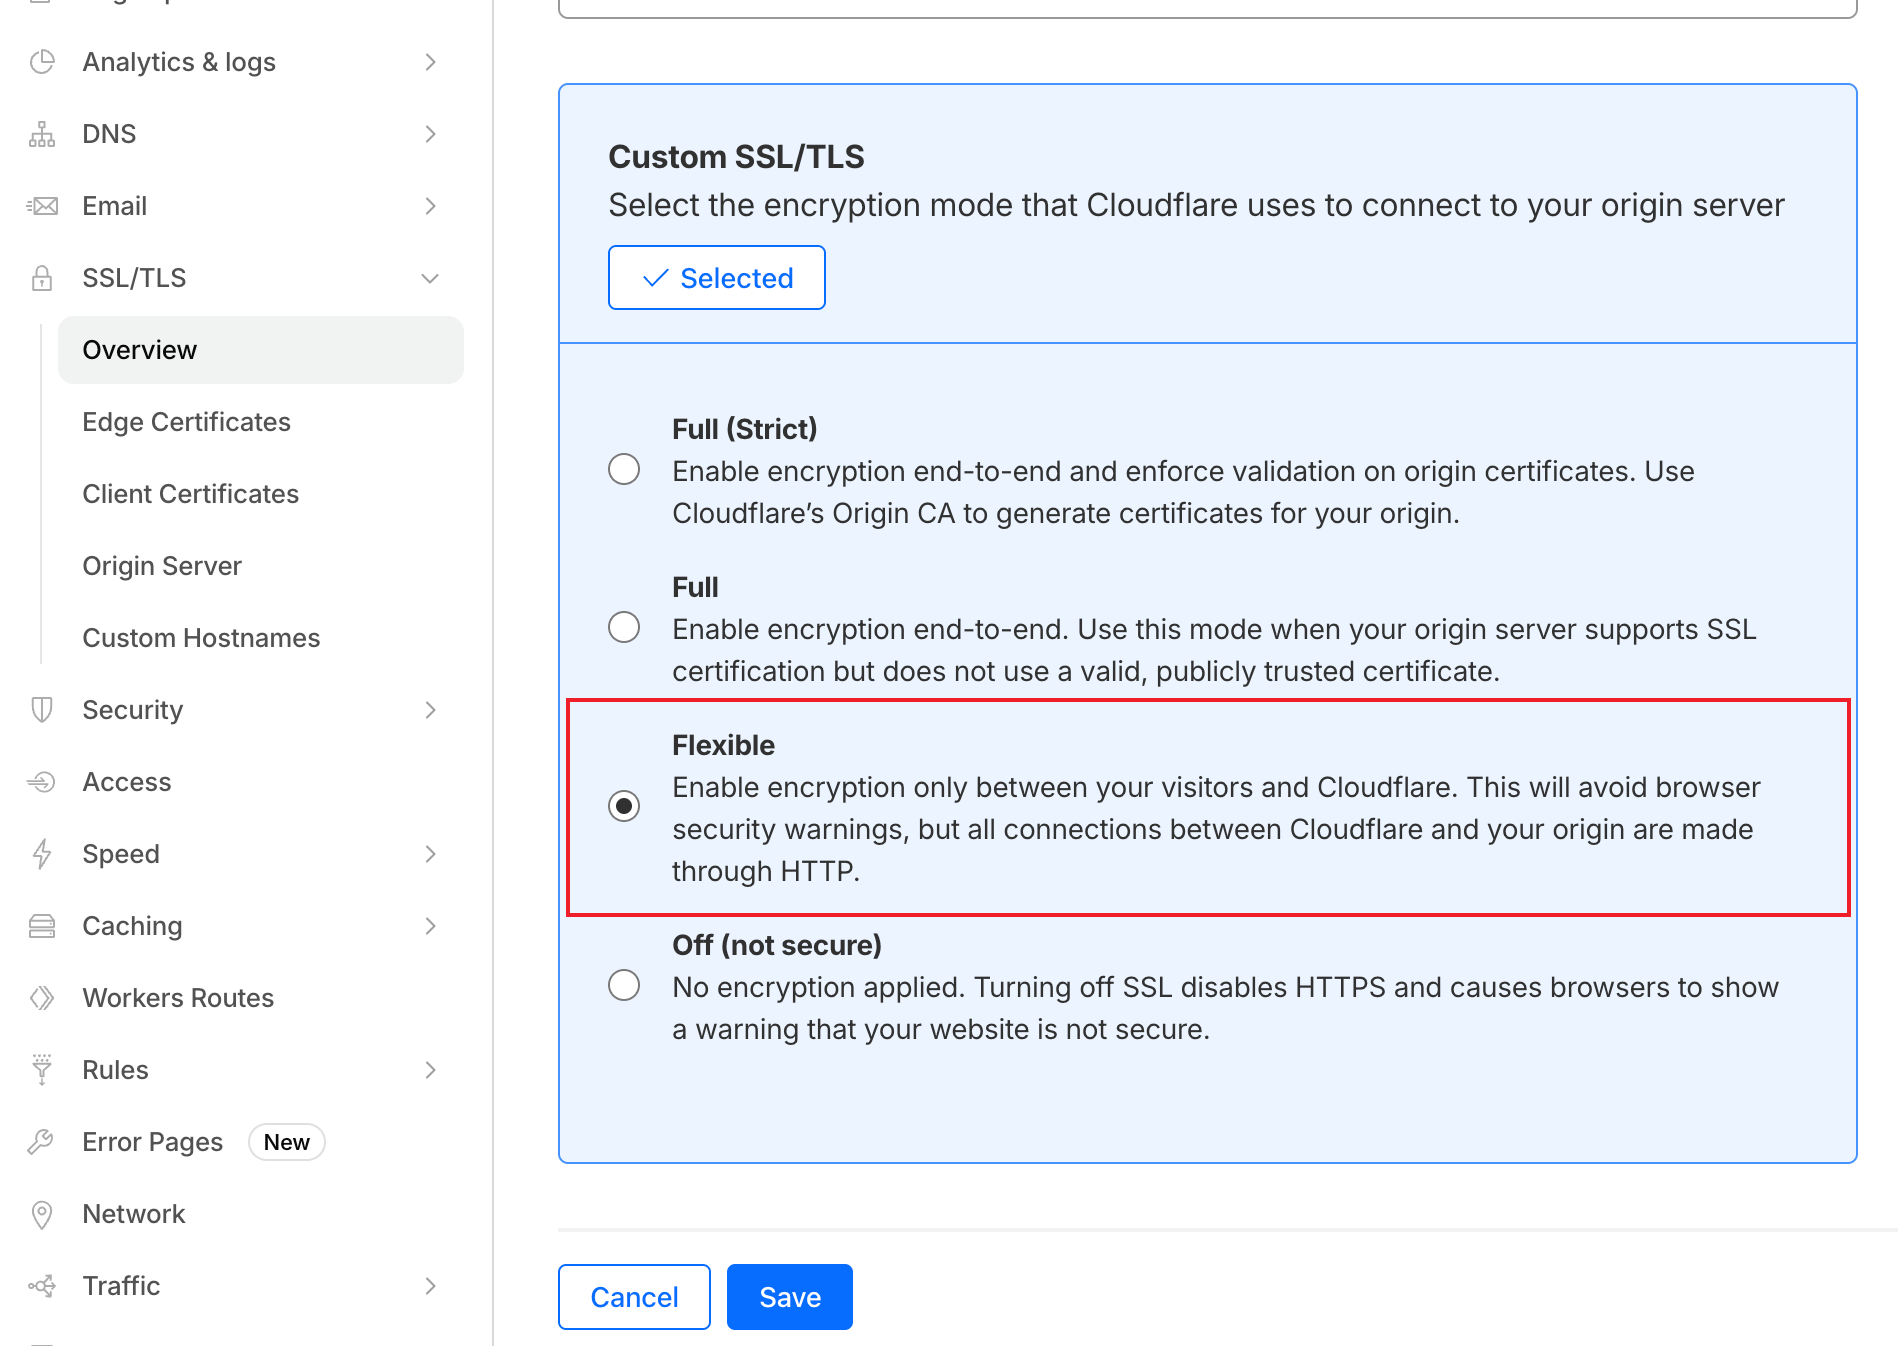The image size is (1898, 1346).
Task: Click the Email envelope icon
Action: click(x=42, y=206)
